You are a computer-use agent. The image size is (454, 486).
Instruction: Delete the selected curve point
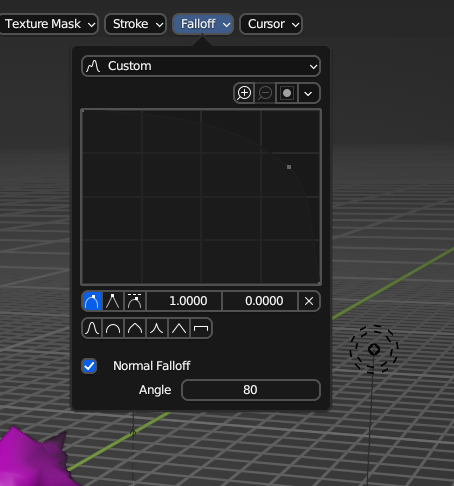coord(309,301)
